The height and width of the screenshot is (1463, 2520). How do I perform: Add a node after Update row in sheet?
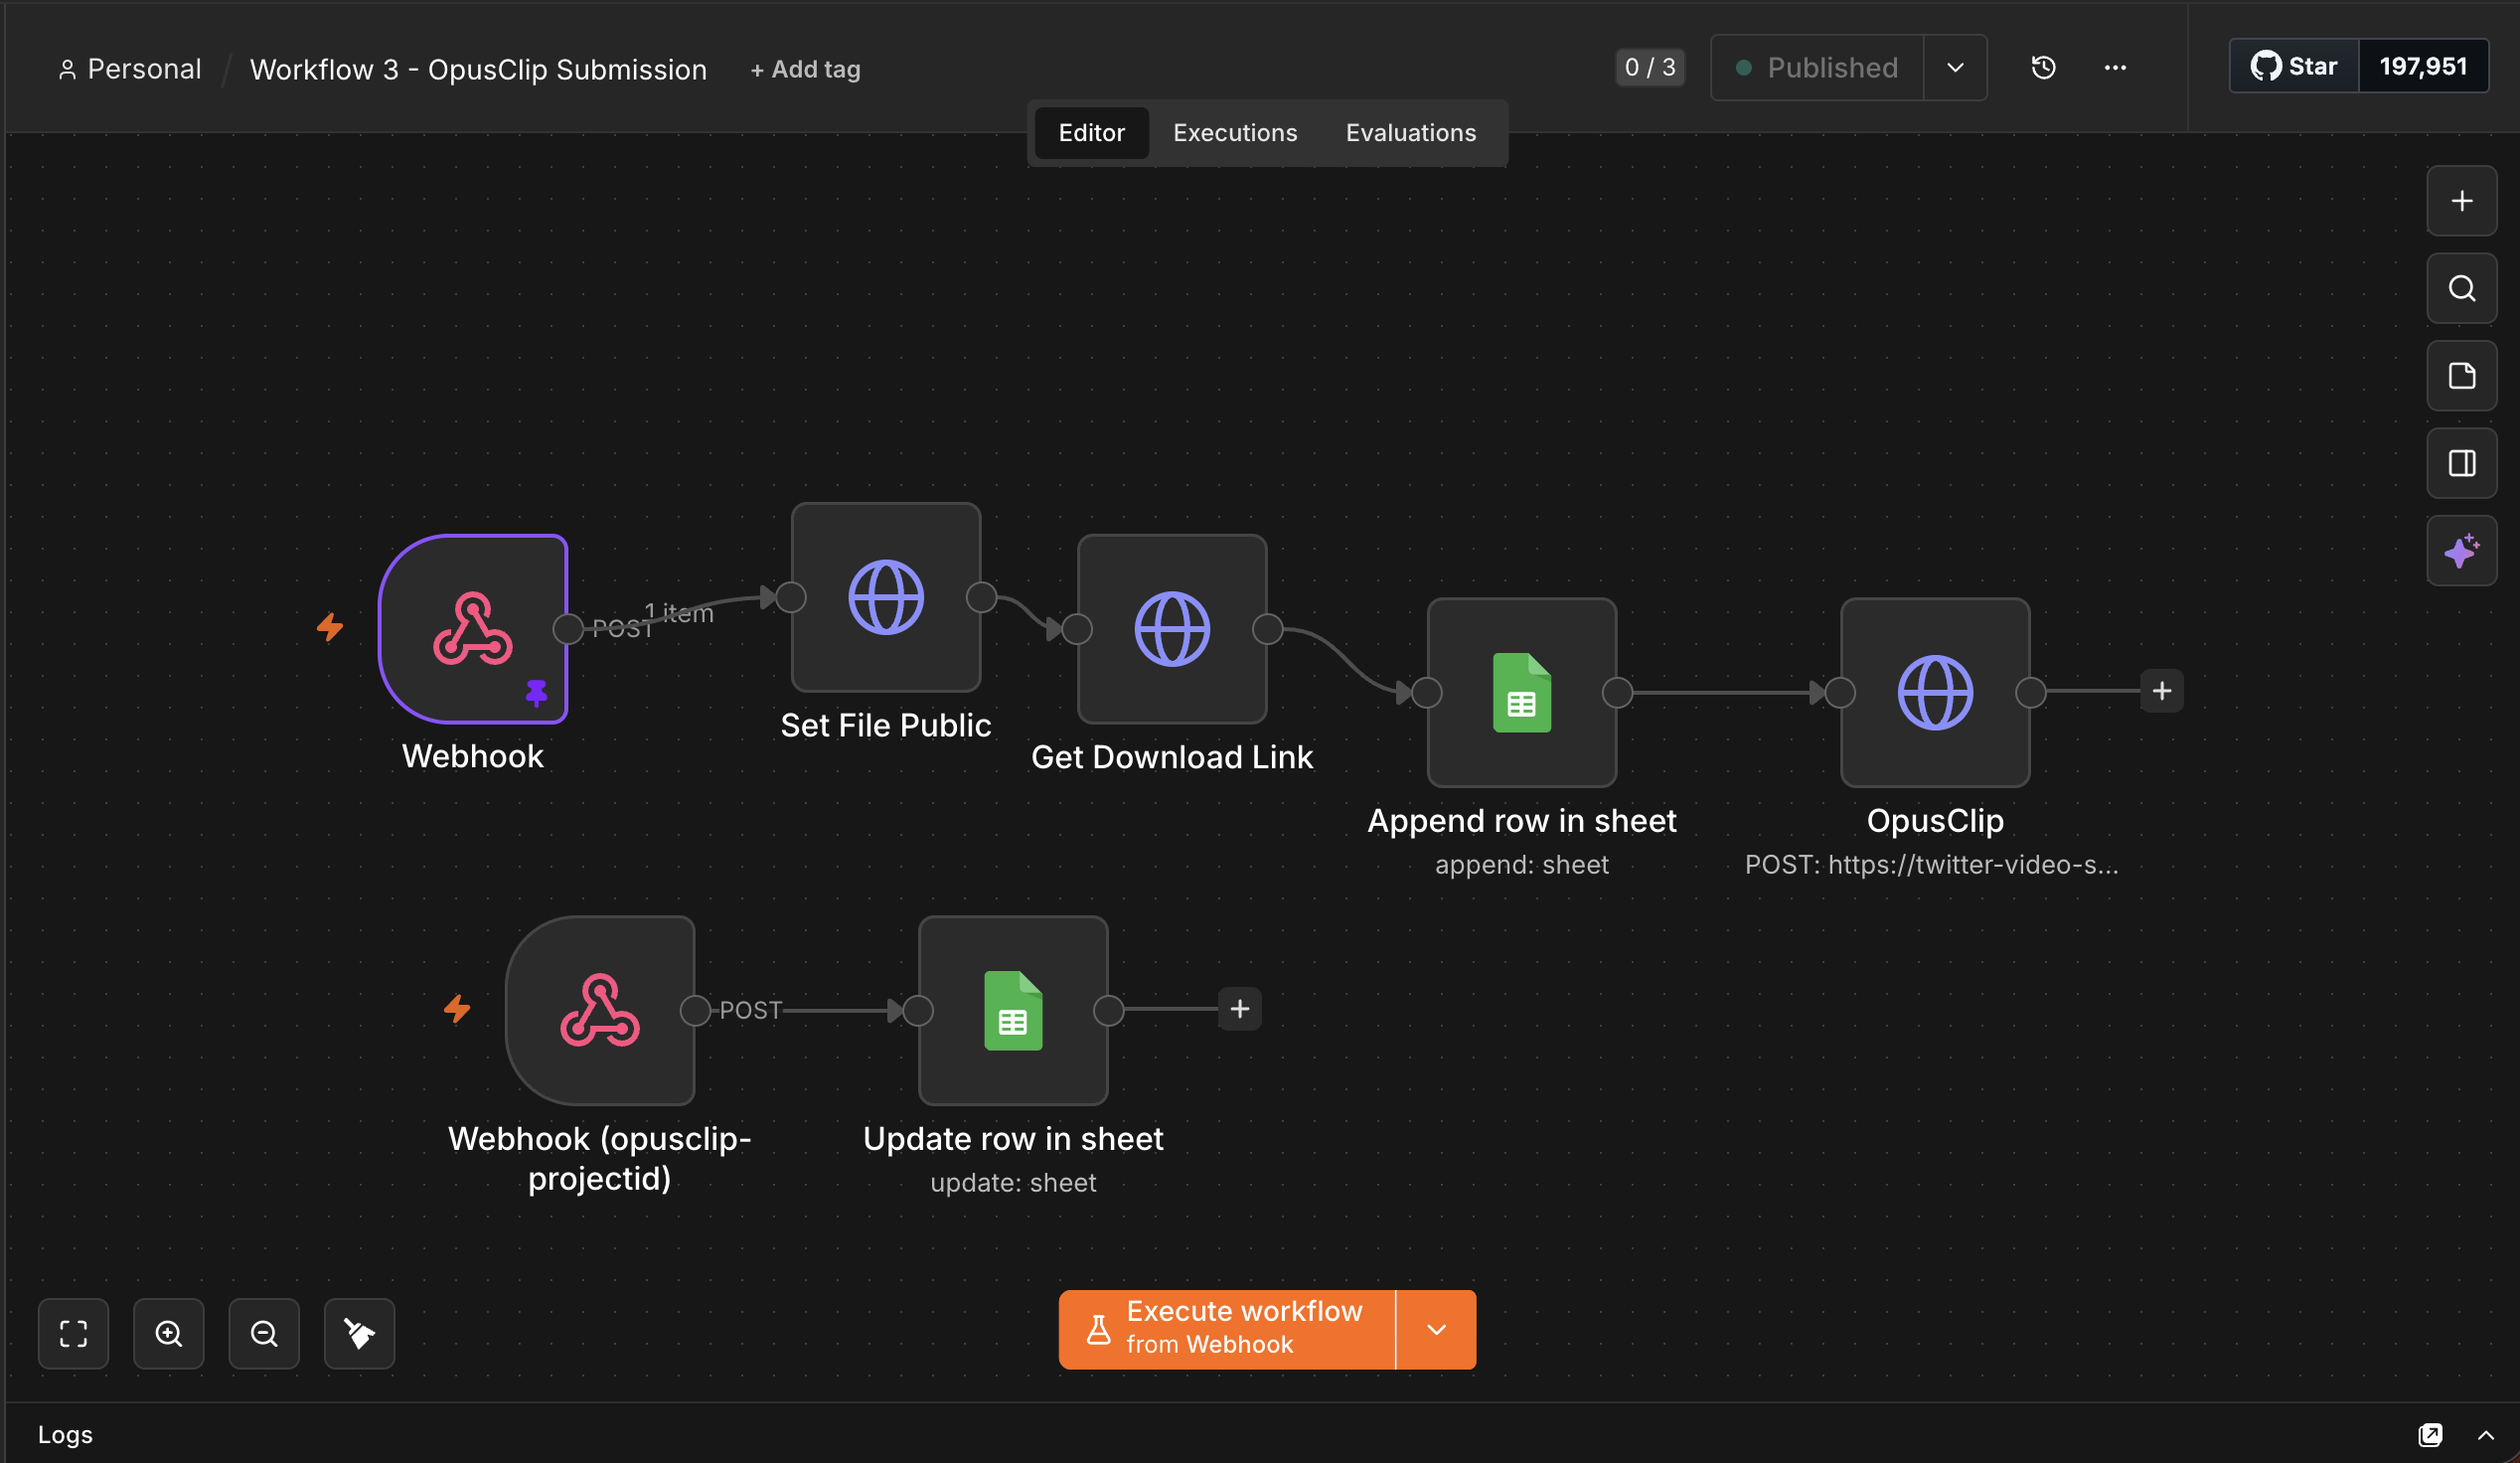point(1239,1009)
